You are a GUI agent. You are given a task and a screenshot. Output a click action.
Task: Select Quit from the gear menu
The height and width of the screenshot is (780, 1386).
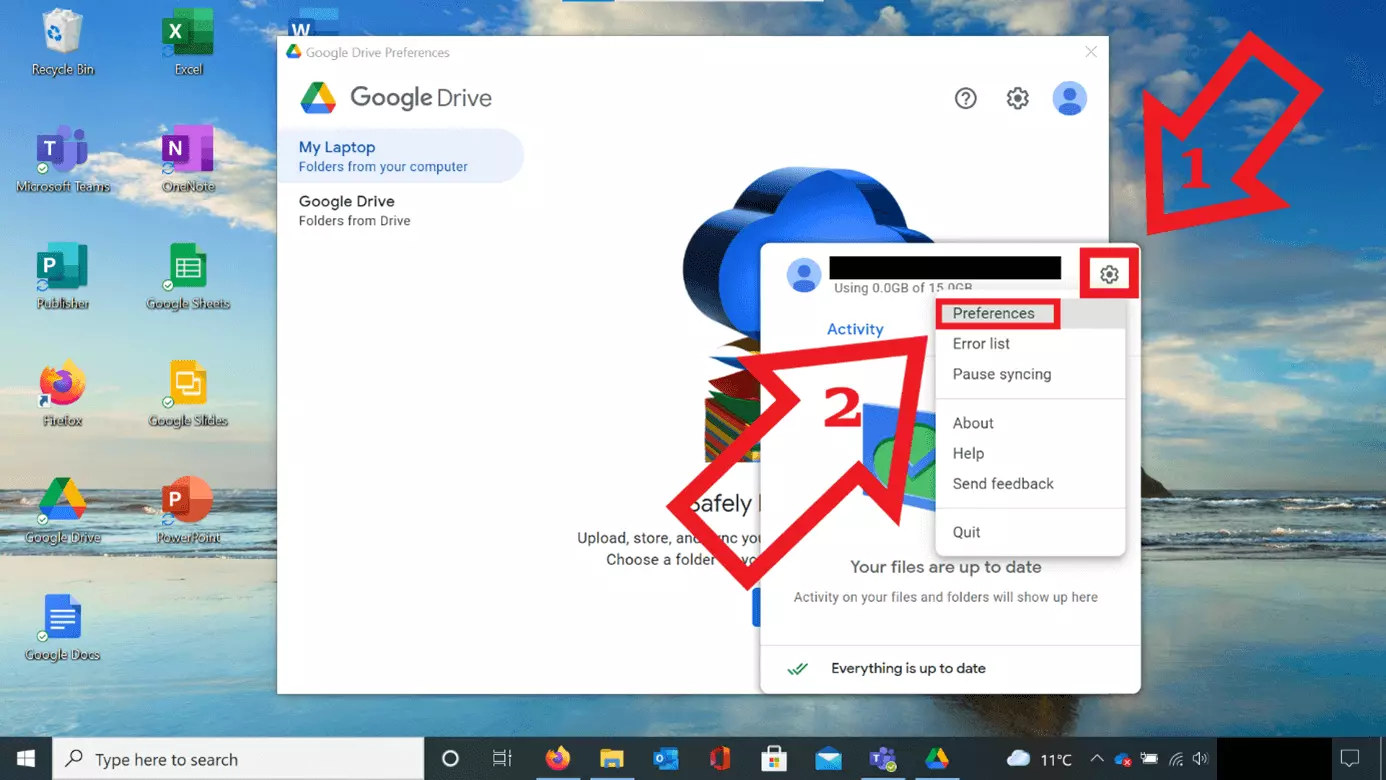[1030, 532]
